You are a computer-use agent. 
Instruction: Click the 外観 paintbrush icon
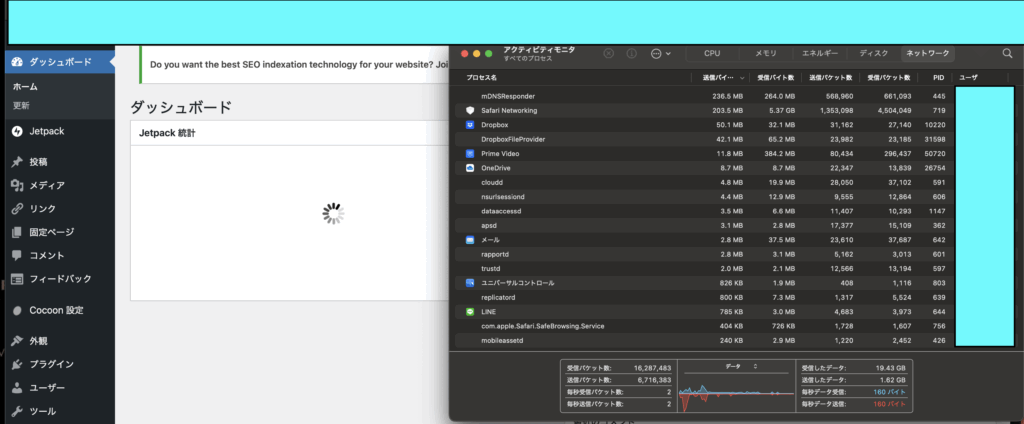pyautogui.click(x=17, y=341)
